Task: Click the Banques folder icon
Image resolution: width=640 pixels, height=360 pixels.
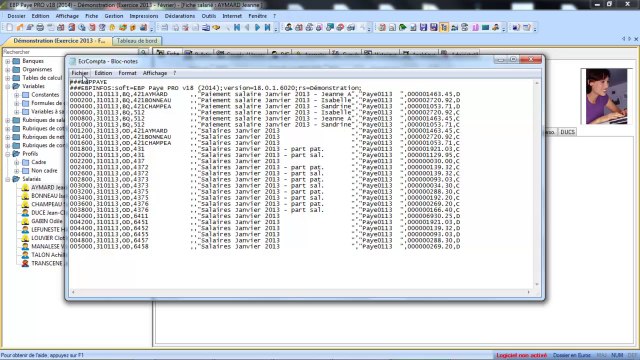Action: click(16, 61)
